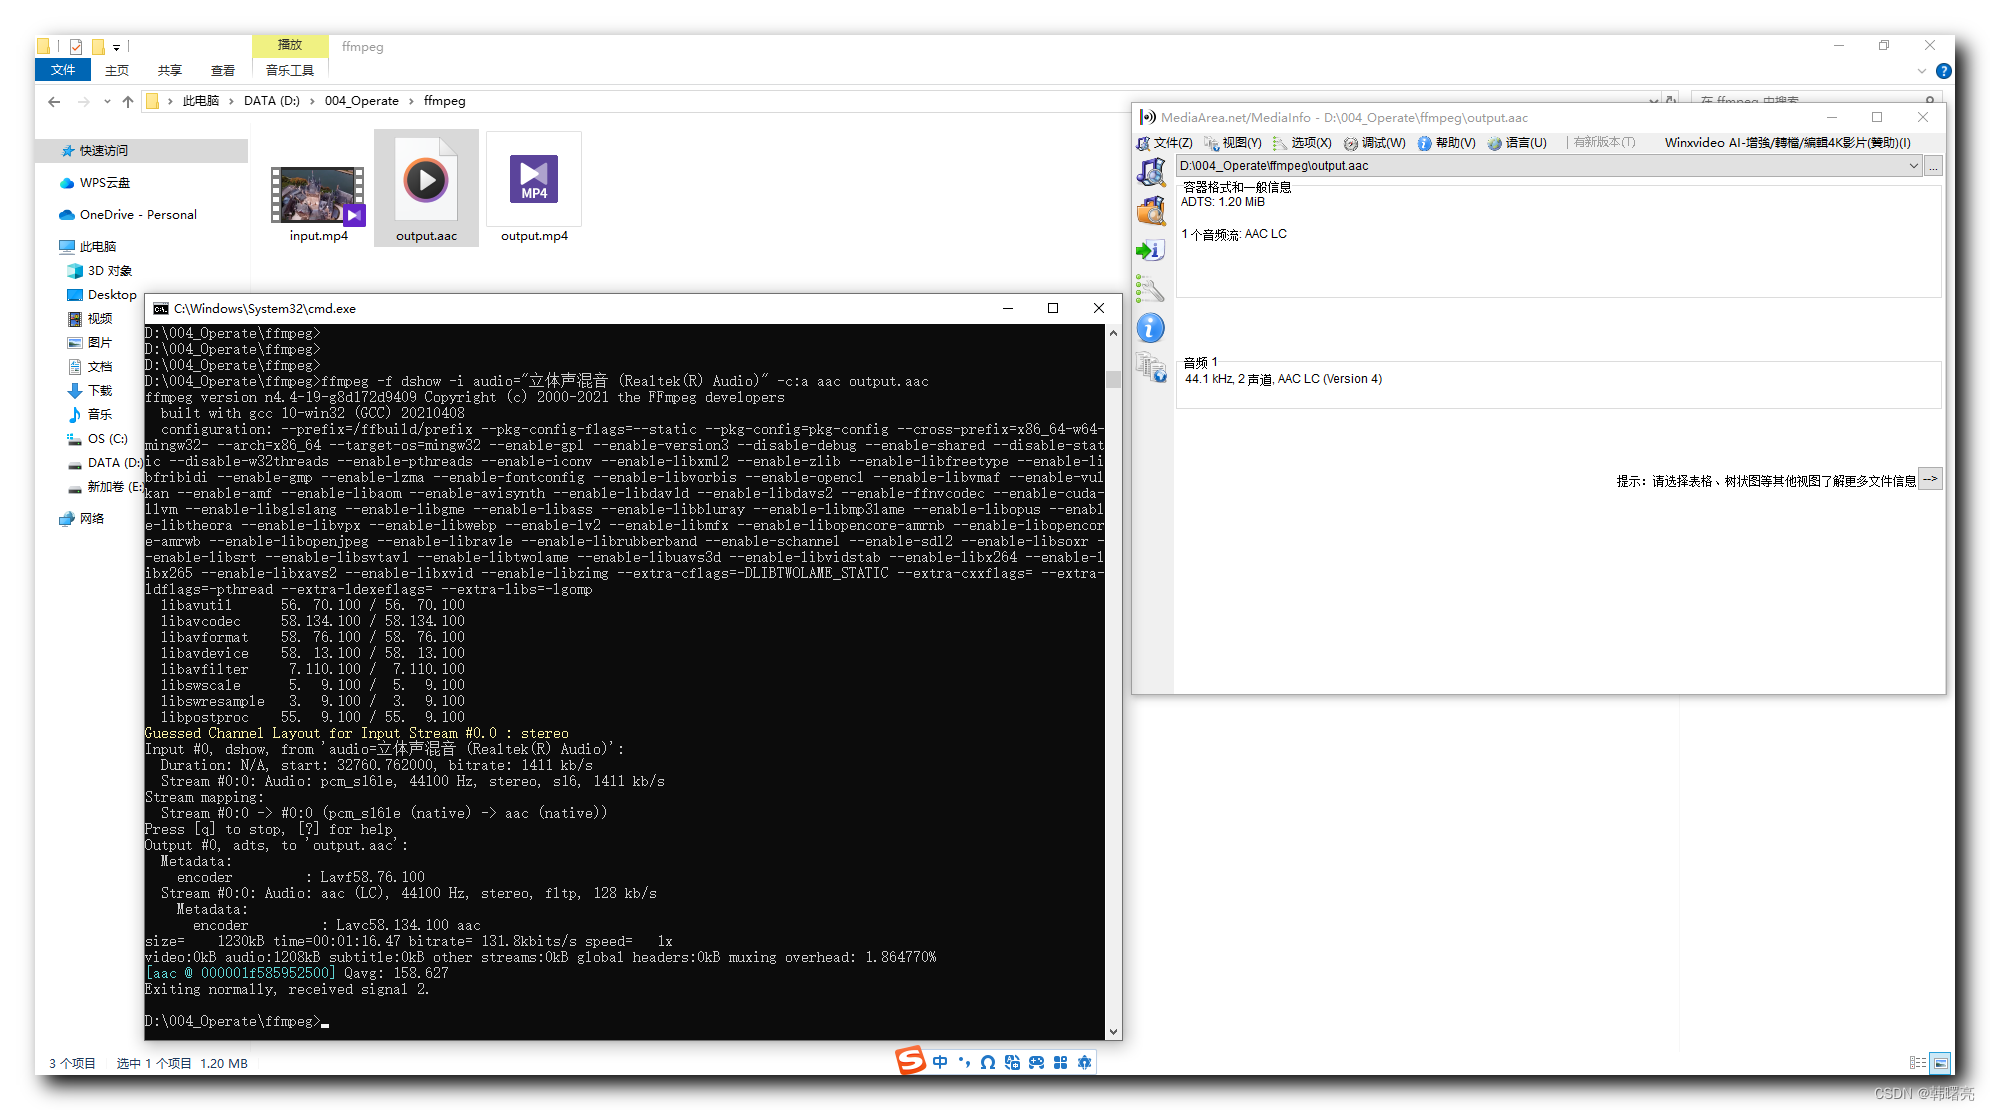Click 004_Operate in the address breadcrumb
This screenshot has width=1990, height=1110.
click(361, 101)
